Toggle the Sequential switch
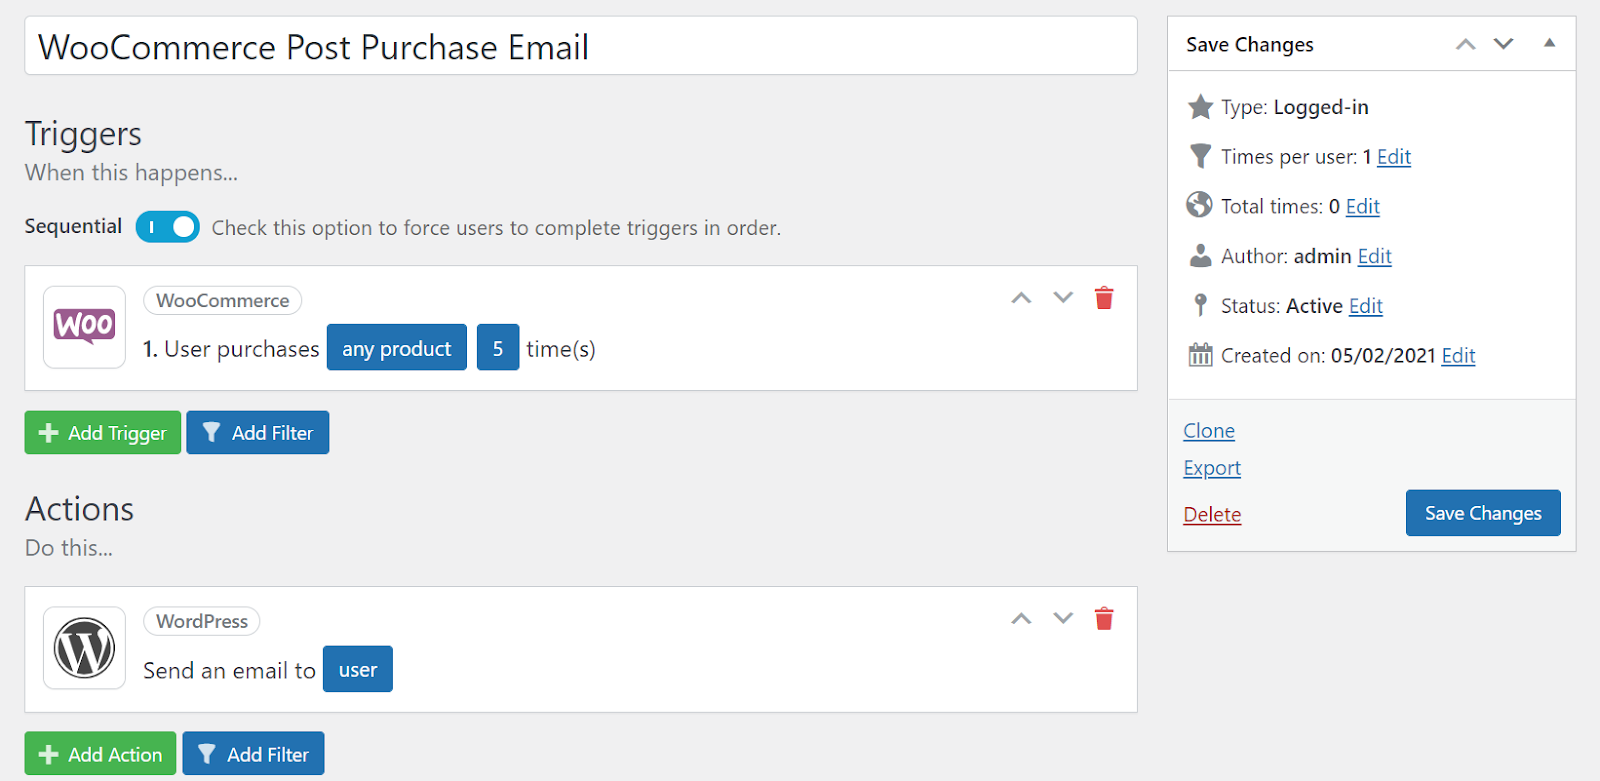The image size is (1600, 781). (x=168, y=227)
